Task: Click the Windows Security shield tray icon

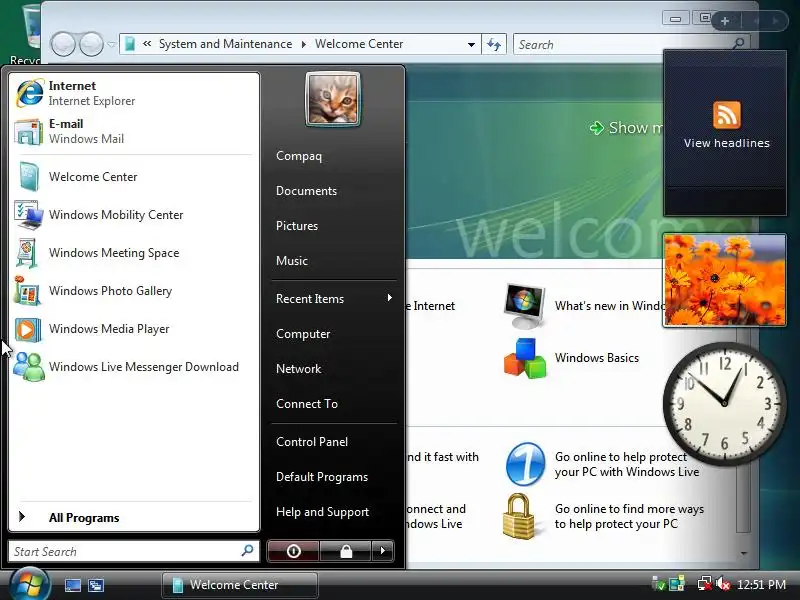Action: click(659, 584)
